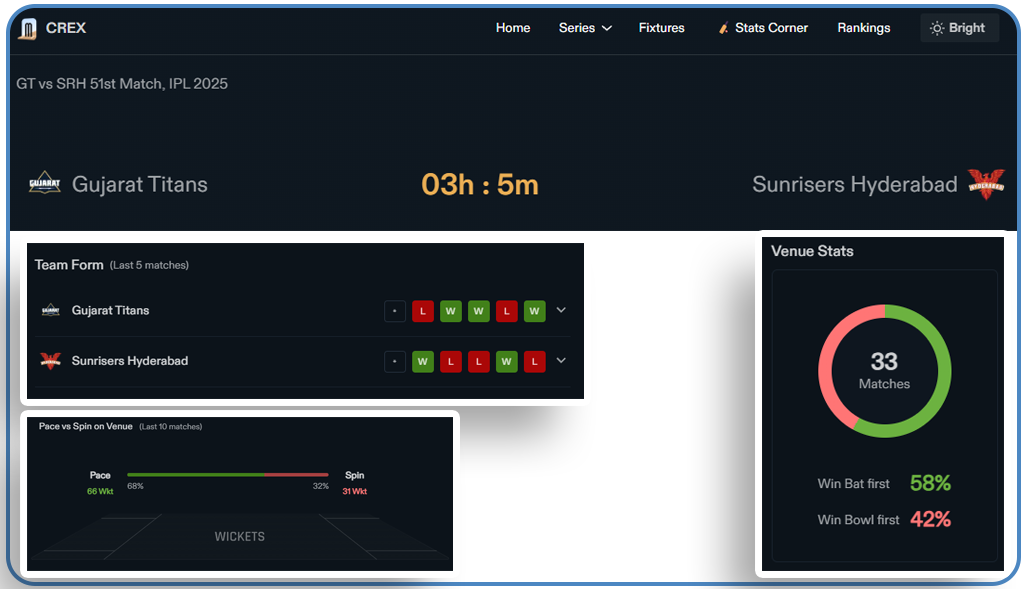Click the 03h : 5m countdown timer
The width and height of the screenshot is (1026, 589).
[480, 185]
